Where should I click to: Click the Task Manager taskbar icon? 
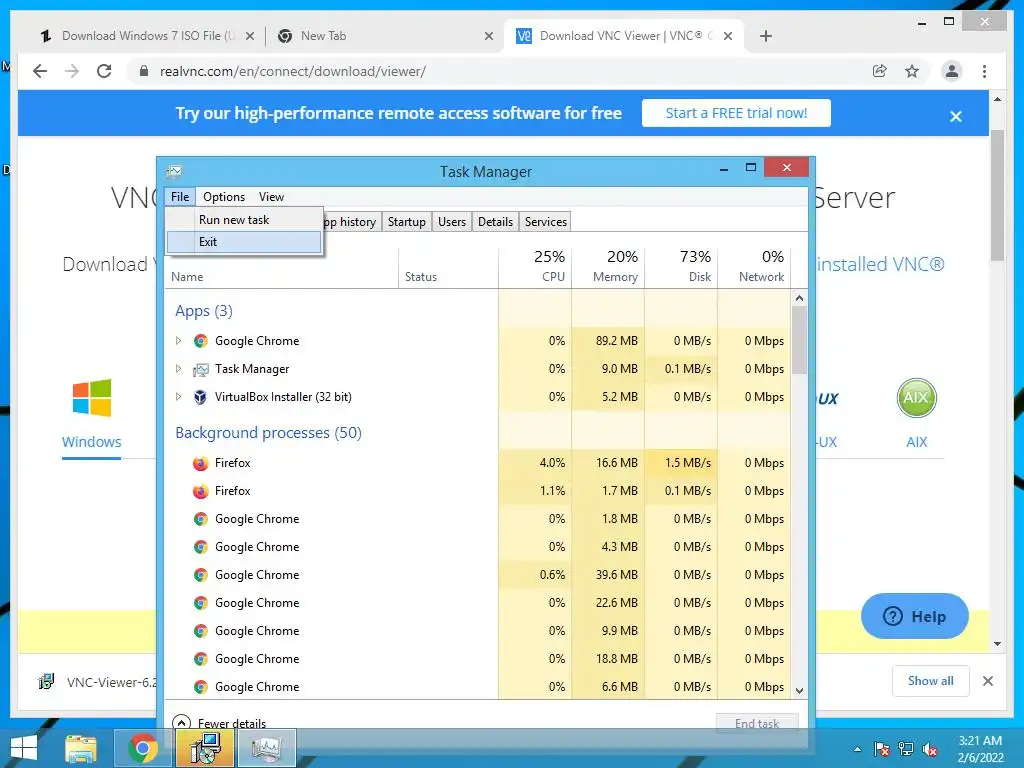[266, 748]
